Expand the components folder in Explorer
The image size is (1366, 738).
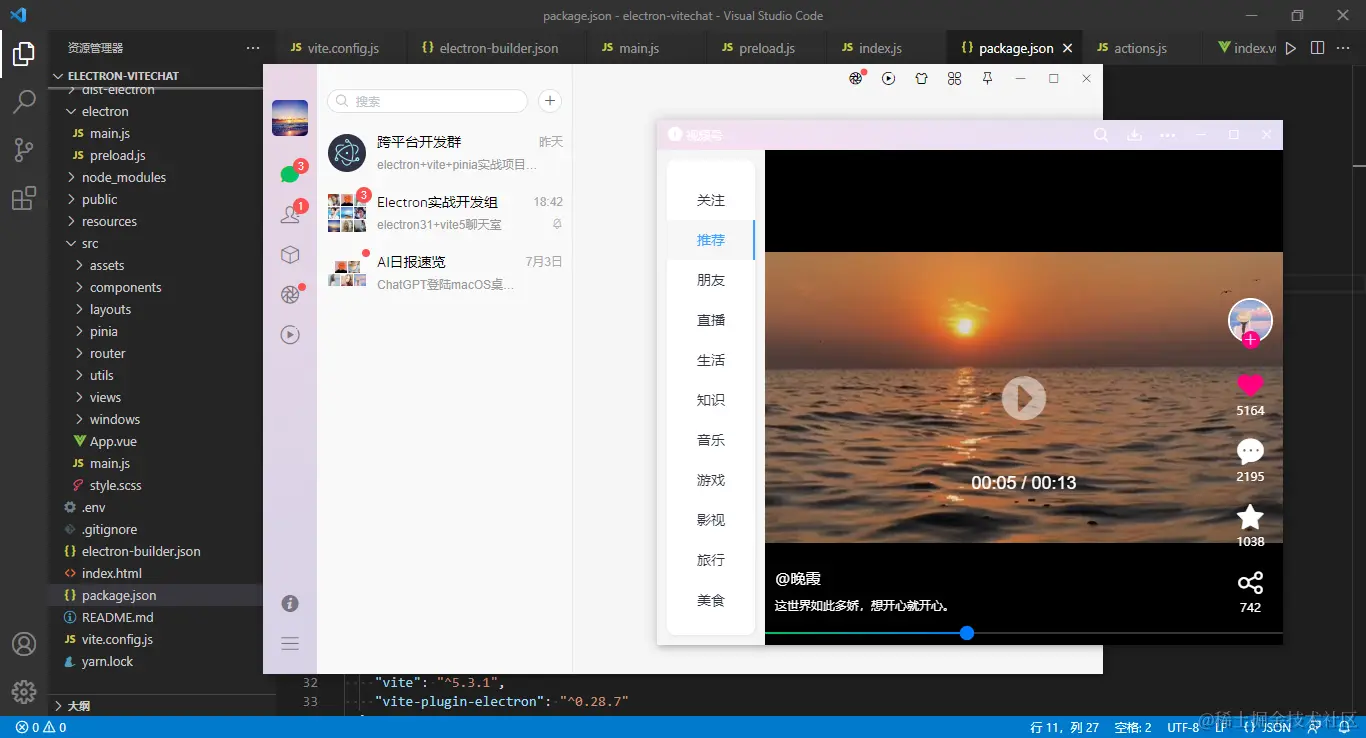(x=123, y=287)
